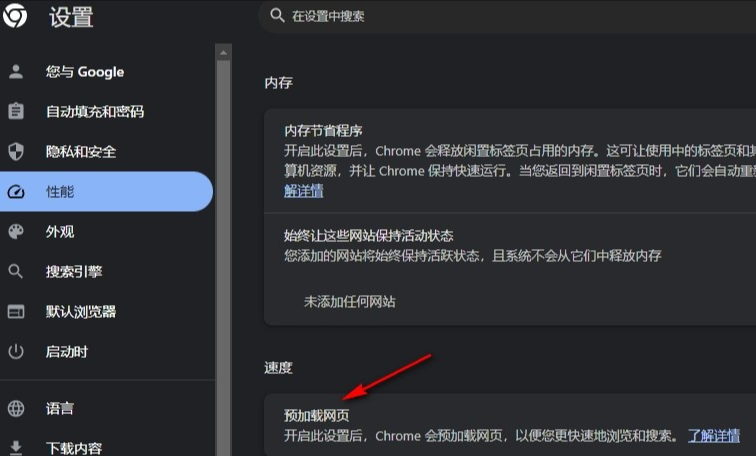Click the magnifier icon beside 搜索引擎
756x456 pixels.
click(16, 271)
